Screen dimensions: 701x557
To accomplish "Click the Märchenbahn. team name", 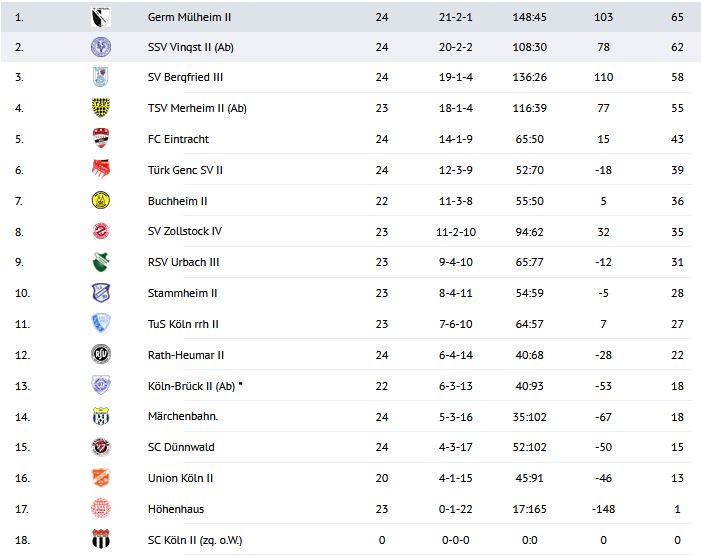I will tap(182, 416).
